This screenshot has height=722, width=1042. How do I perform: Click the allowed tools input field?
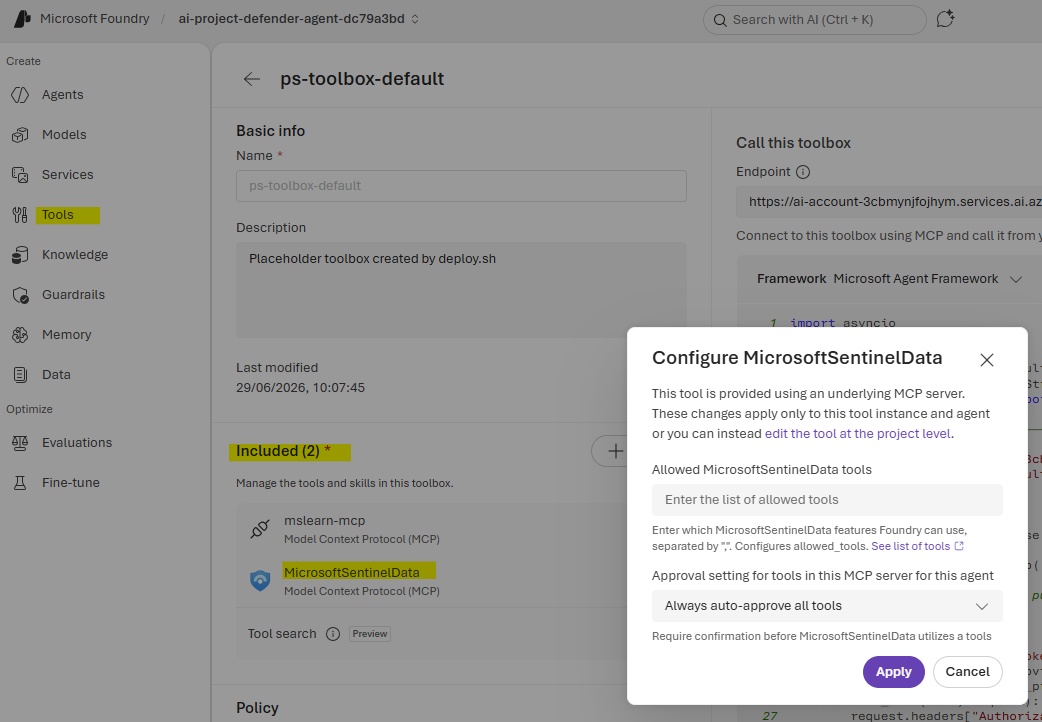click(827, 500)
